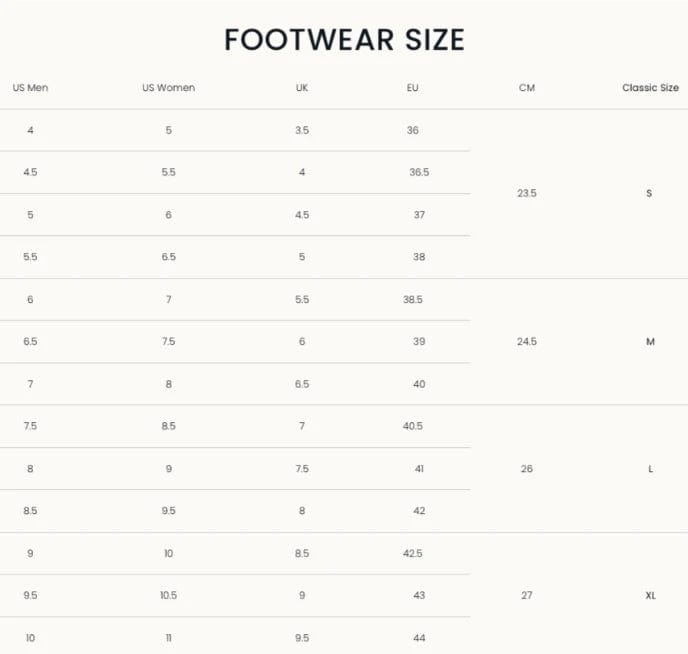Click the UK column header

pyautogui.click(x=302, y=88)
